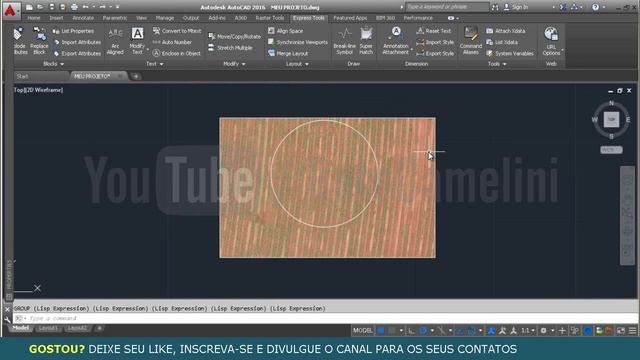Toggle hardware acceleration in status bar
The image size is (640, 360).
point(587,331)
